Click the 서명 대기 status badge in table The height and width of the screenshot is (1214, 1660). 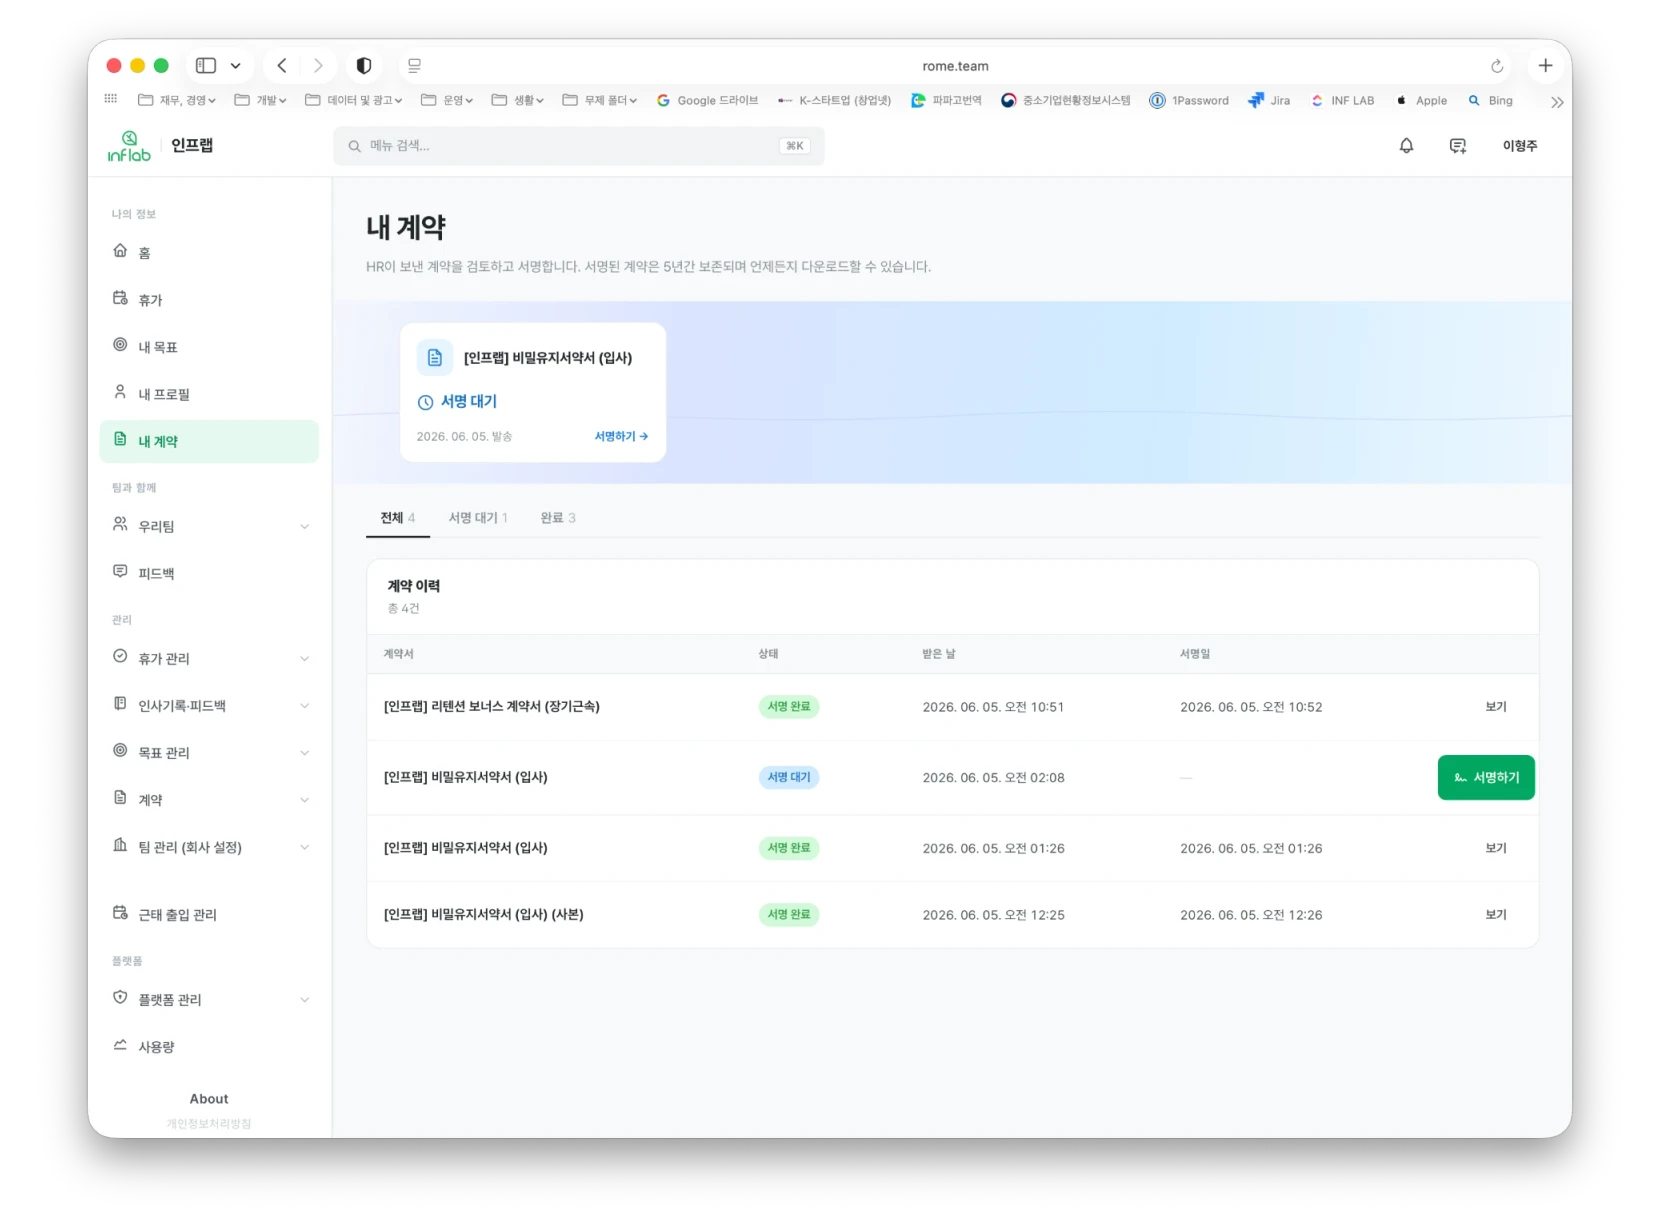pos(788,777)
